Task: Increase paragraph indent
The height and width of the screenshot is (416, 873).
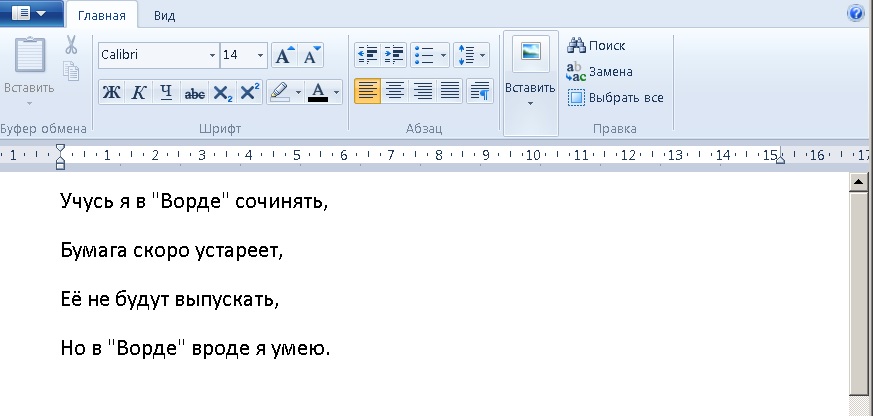Action: 394,55
